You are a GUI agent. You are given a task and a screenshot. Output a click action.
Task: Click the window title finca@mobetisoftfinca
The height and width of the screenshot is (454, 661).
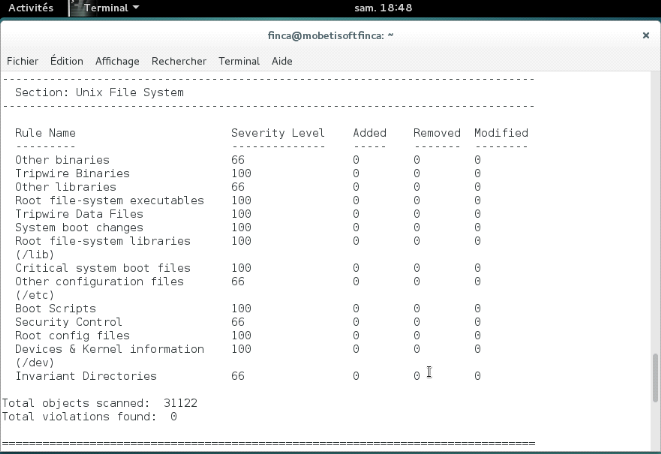[330, 35]
